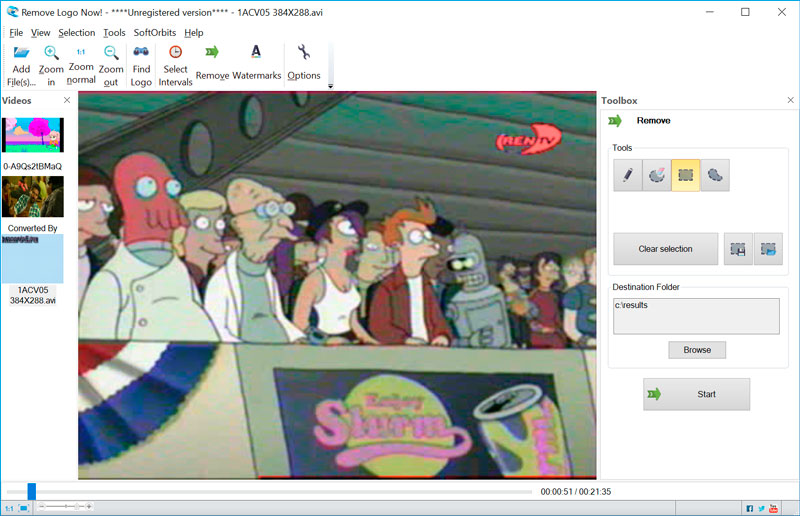Click the 00:00:51 / 00:21:35 time readout
Screen dimensions: 800x516
[576, 492]
